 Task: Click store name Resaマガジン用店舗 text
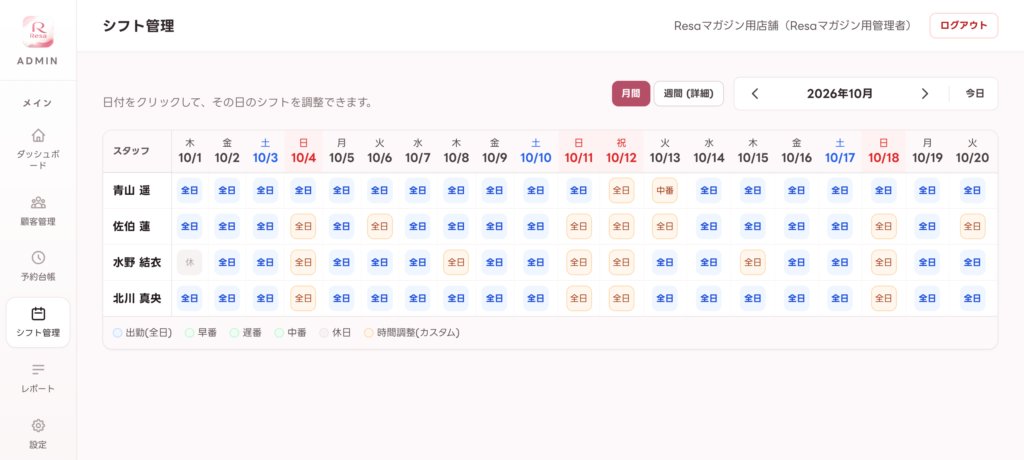point(727,26)
